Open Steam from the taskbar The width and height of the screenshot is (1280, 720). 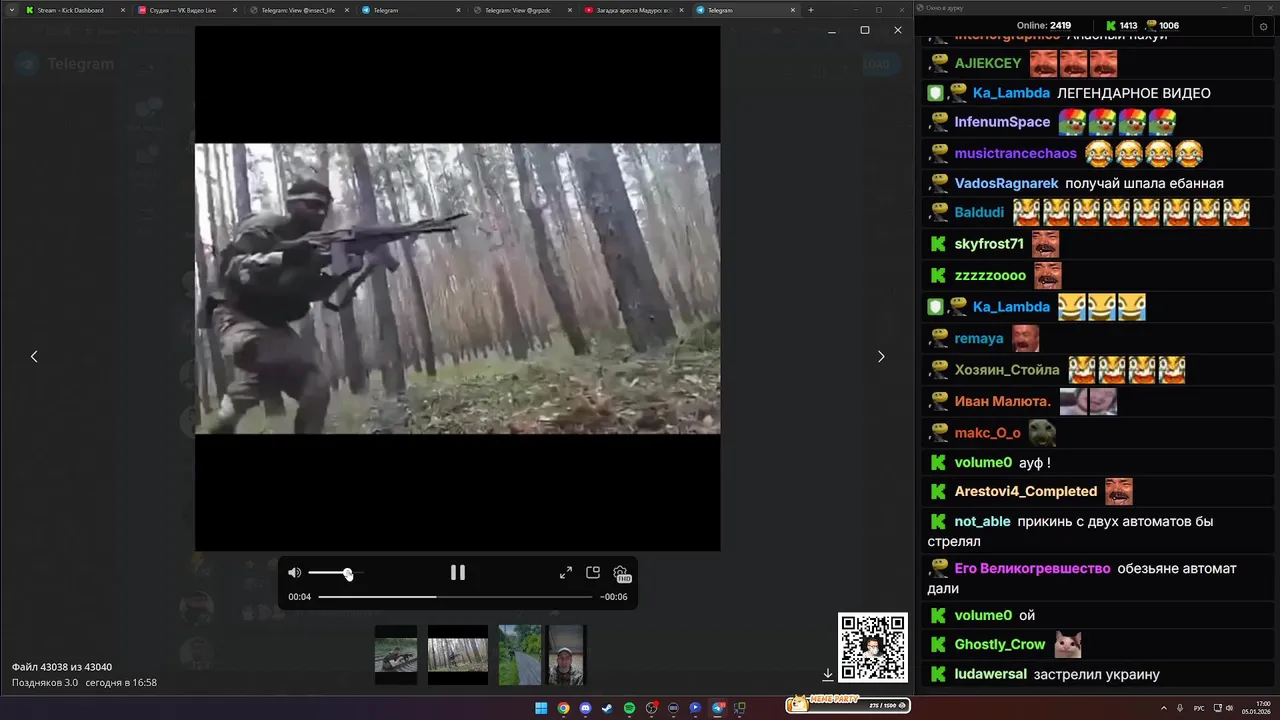[x=607, y=708]
